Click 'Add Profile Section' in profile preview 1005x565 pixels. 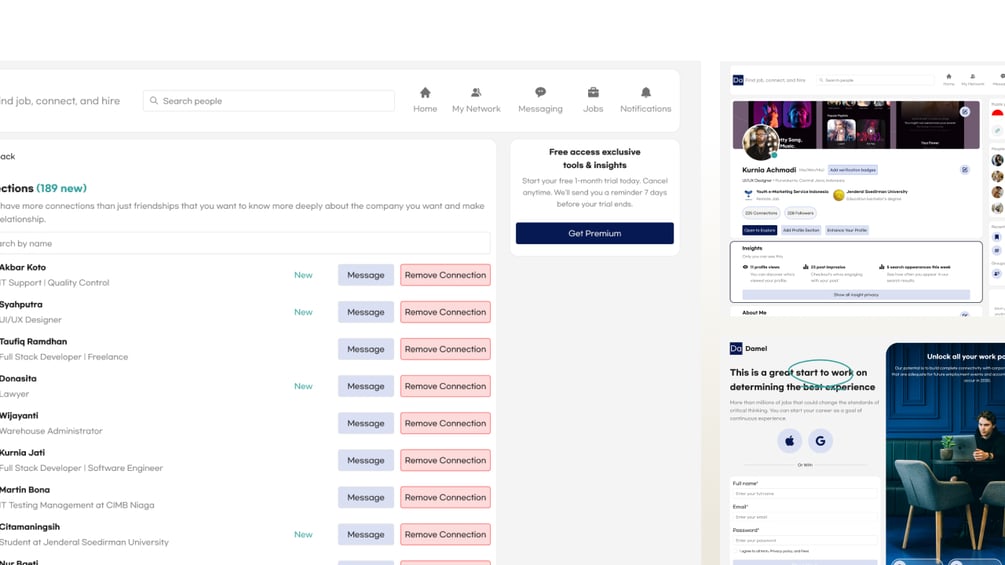(x=801, y=230)
